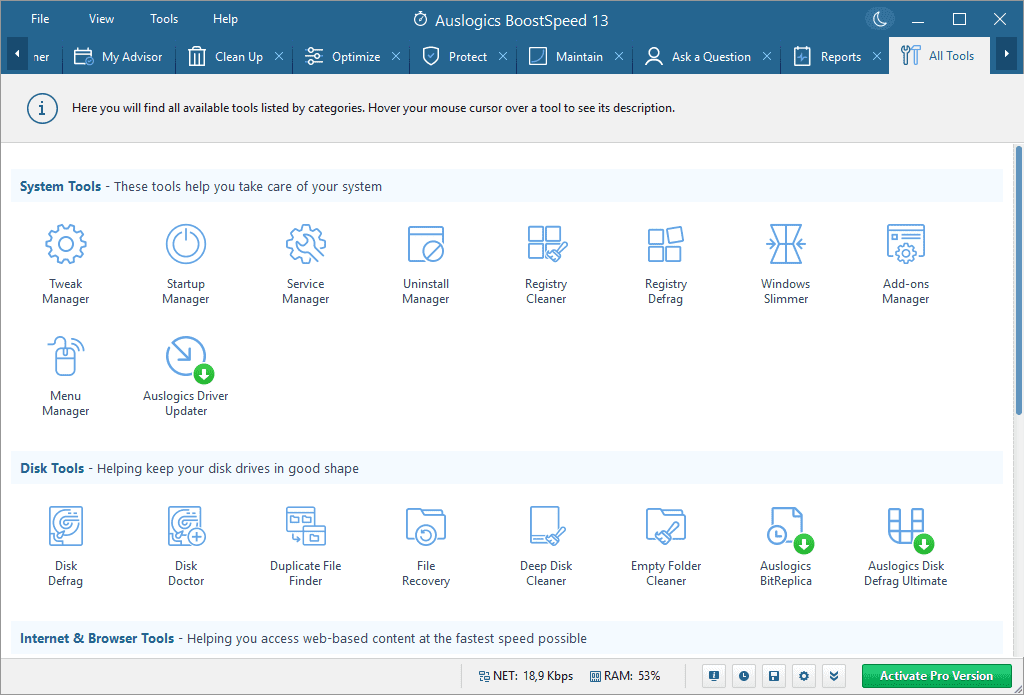Click the System Tools heading

tap(60, 187)
